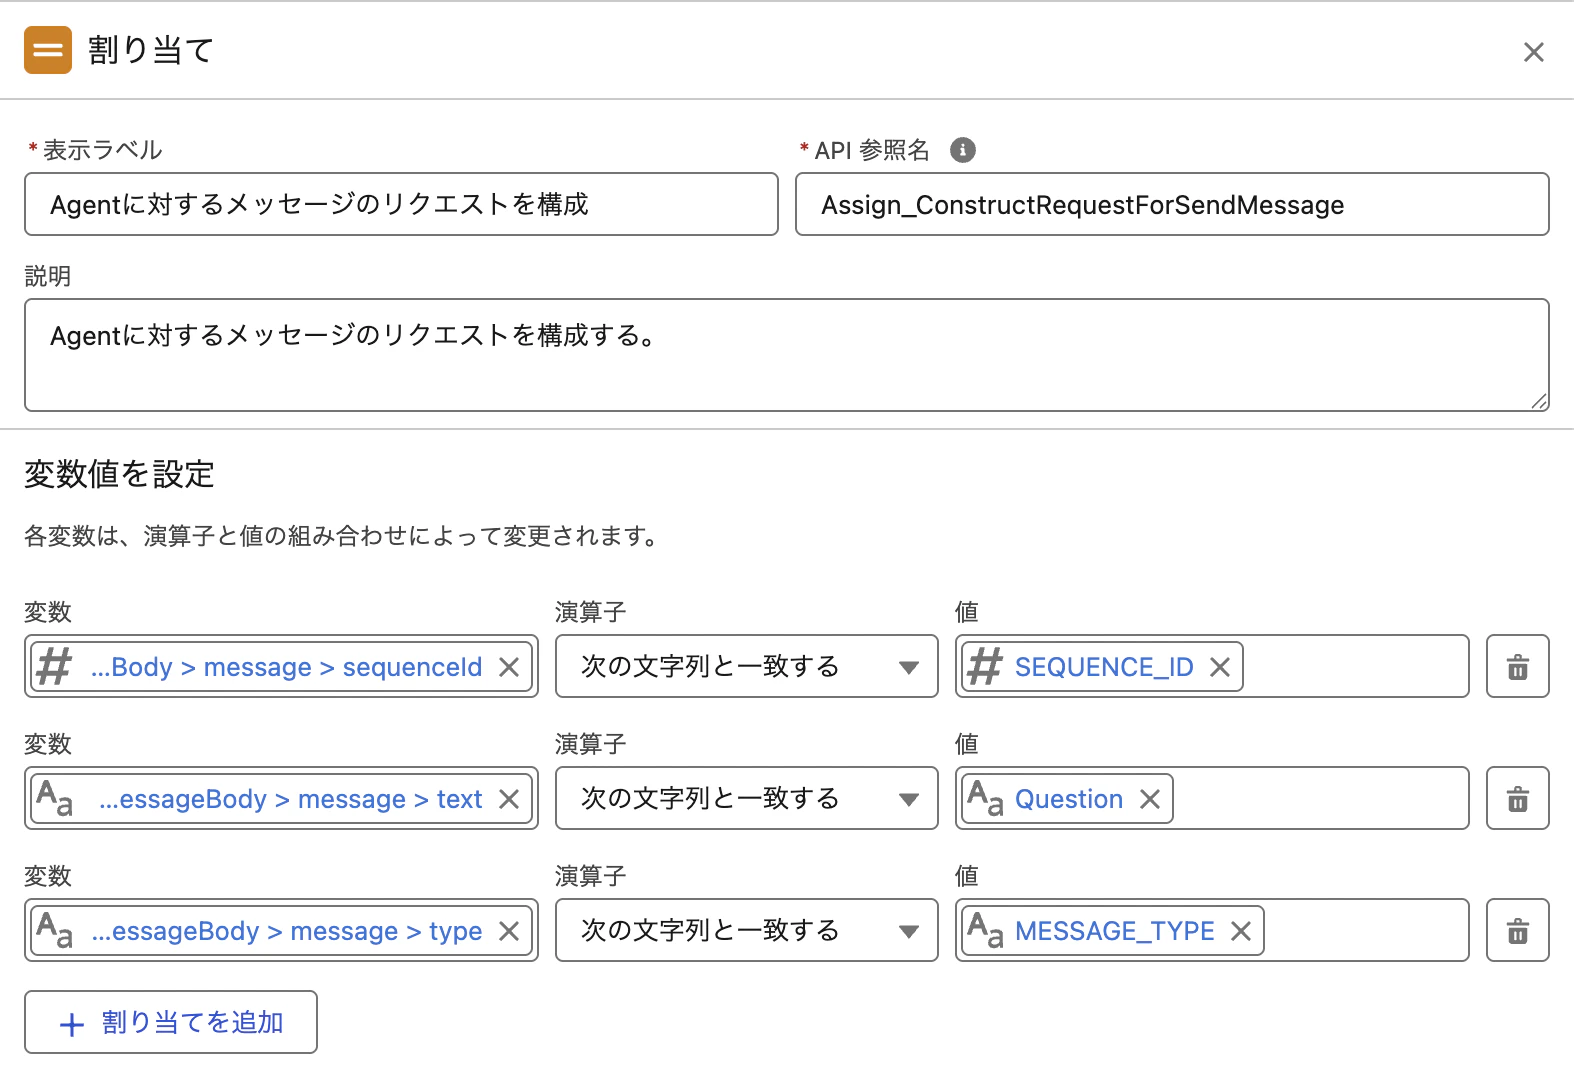
Task: Click the number icon in sequenceId variable
Action: coord(54,666)
